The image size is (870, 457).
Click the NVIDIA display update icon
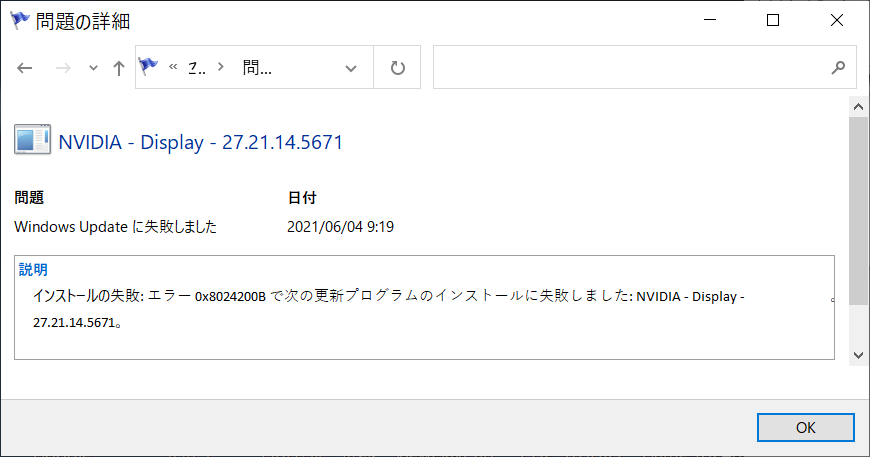(32, 140)
